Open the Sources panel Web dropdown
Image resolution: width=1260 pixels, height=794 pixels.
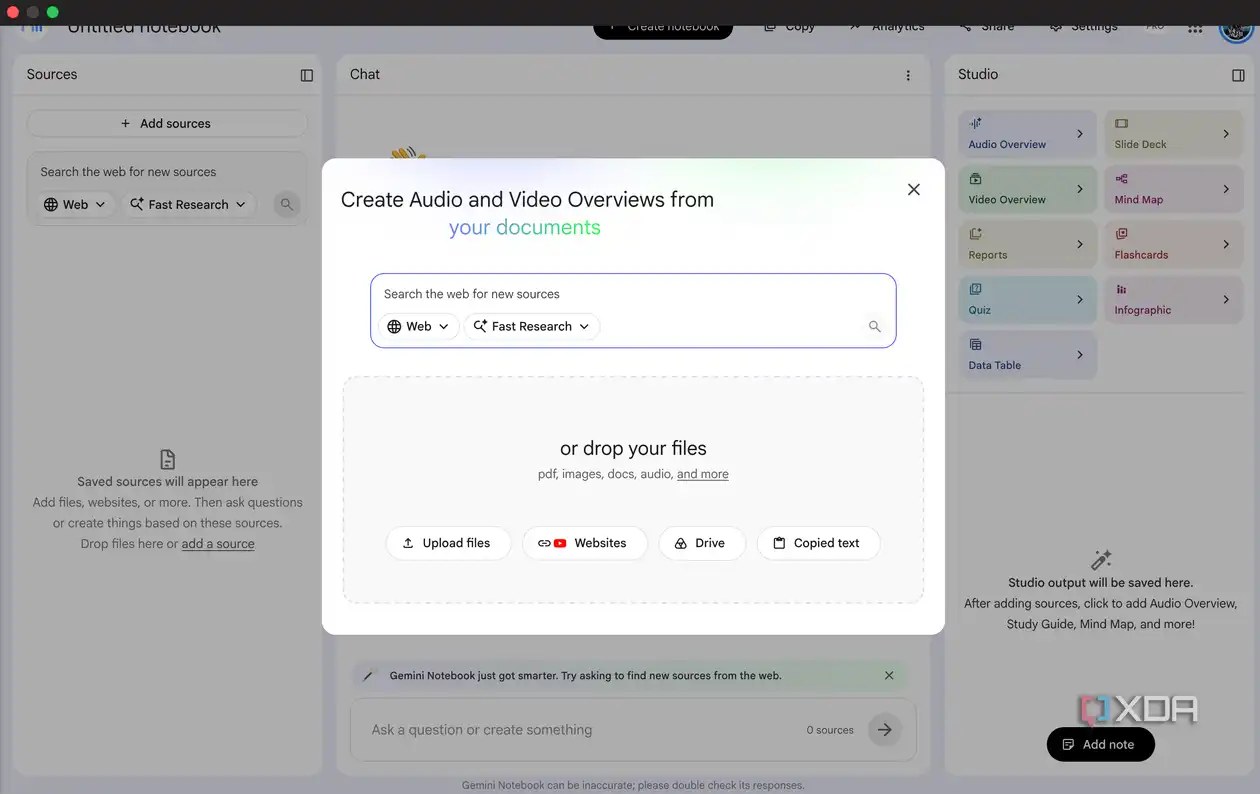pos(74,204)
